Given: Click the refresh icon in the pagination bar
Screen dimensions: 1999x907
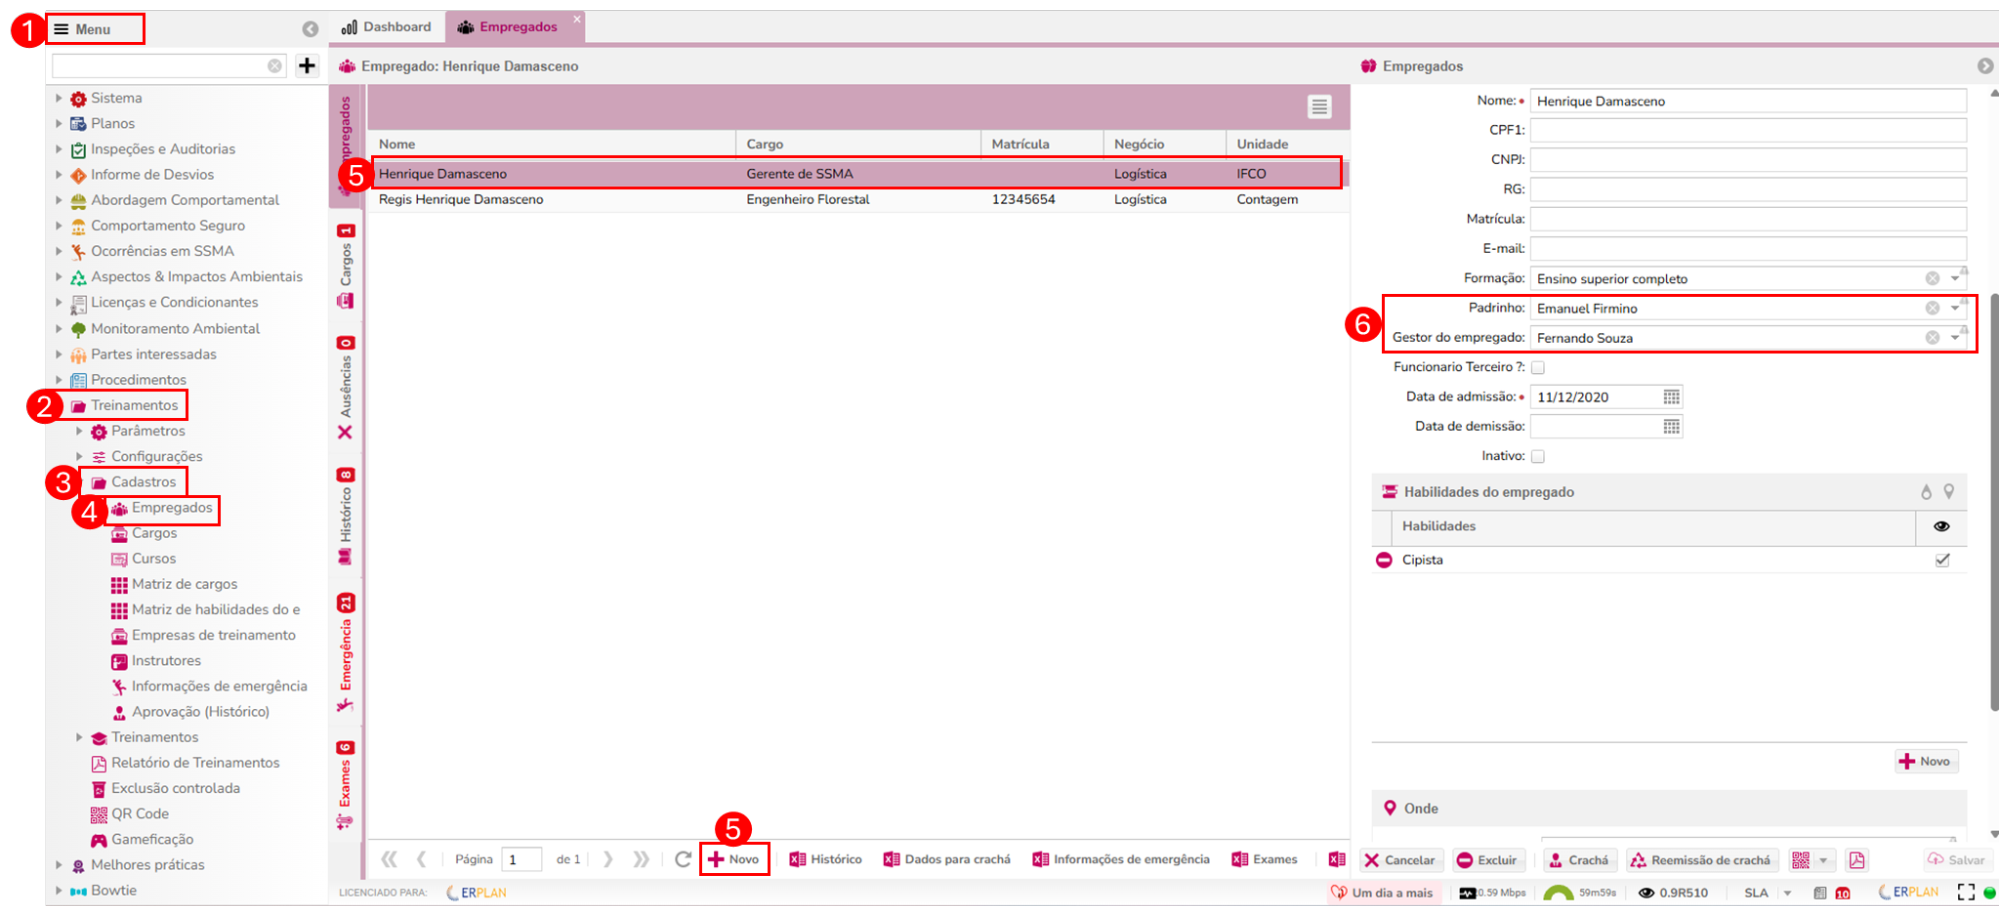Looking at the screenshot, I should coord(683,859).
